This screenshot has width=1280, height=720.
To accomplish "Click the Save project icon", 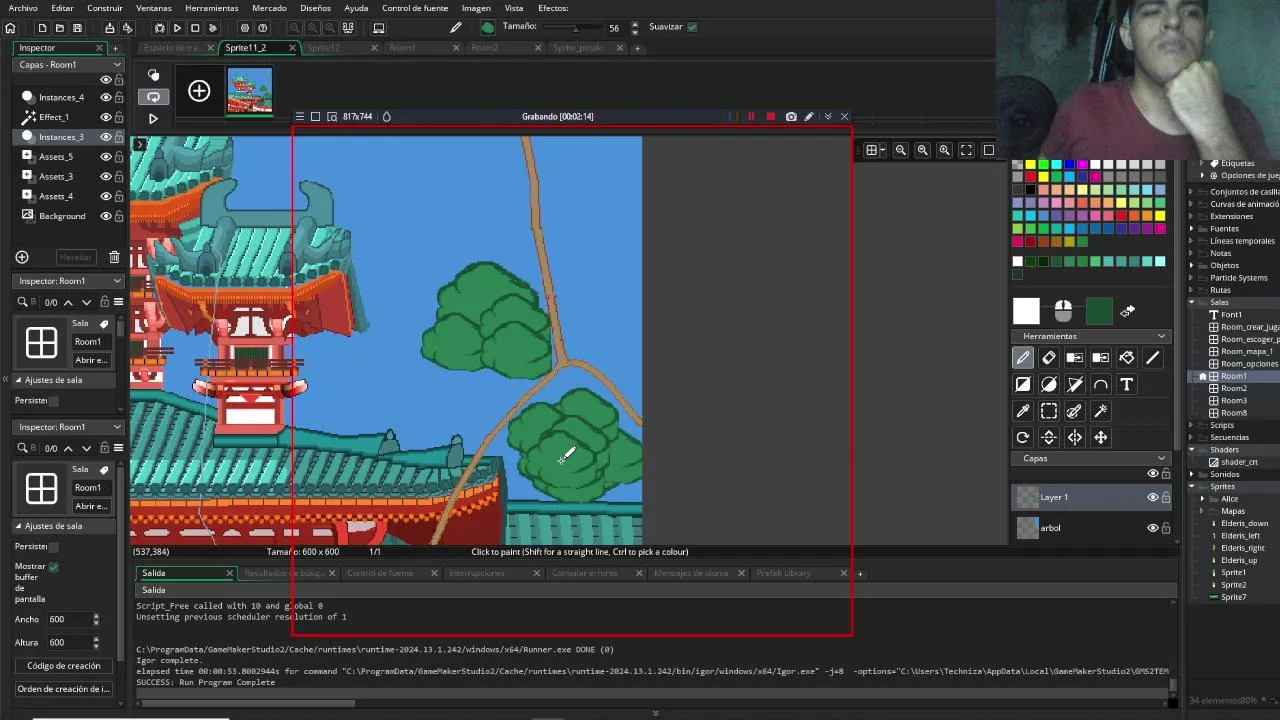I will coord(77,28).
